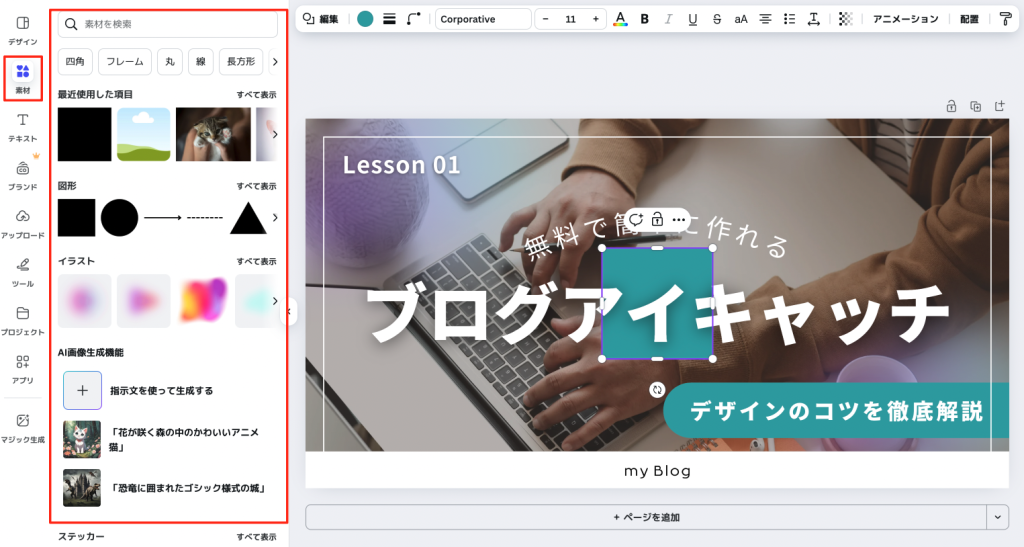
Task: Toggle underline formatting in toolbar
Action: click(693, 19)
